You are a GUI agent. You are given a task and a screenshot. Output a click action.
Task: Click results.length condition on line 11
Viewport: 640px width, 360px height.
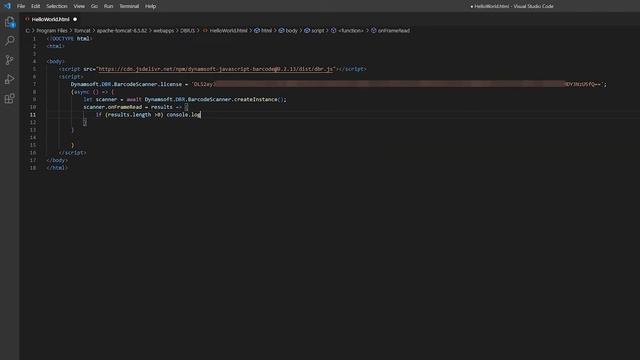(x=134, y=115)
